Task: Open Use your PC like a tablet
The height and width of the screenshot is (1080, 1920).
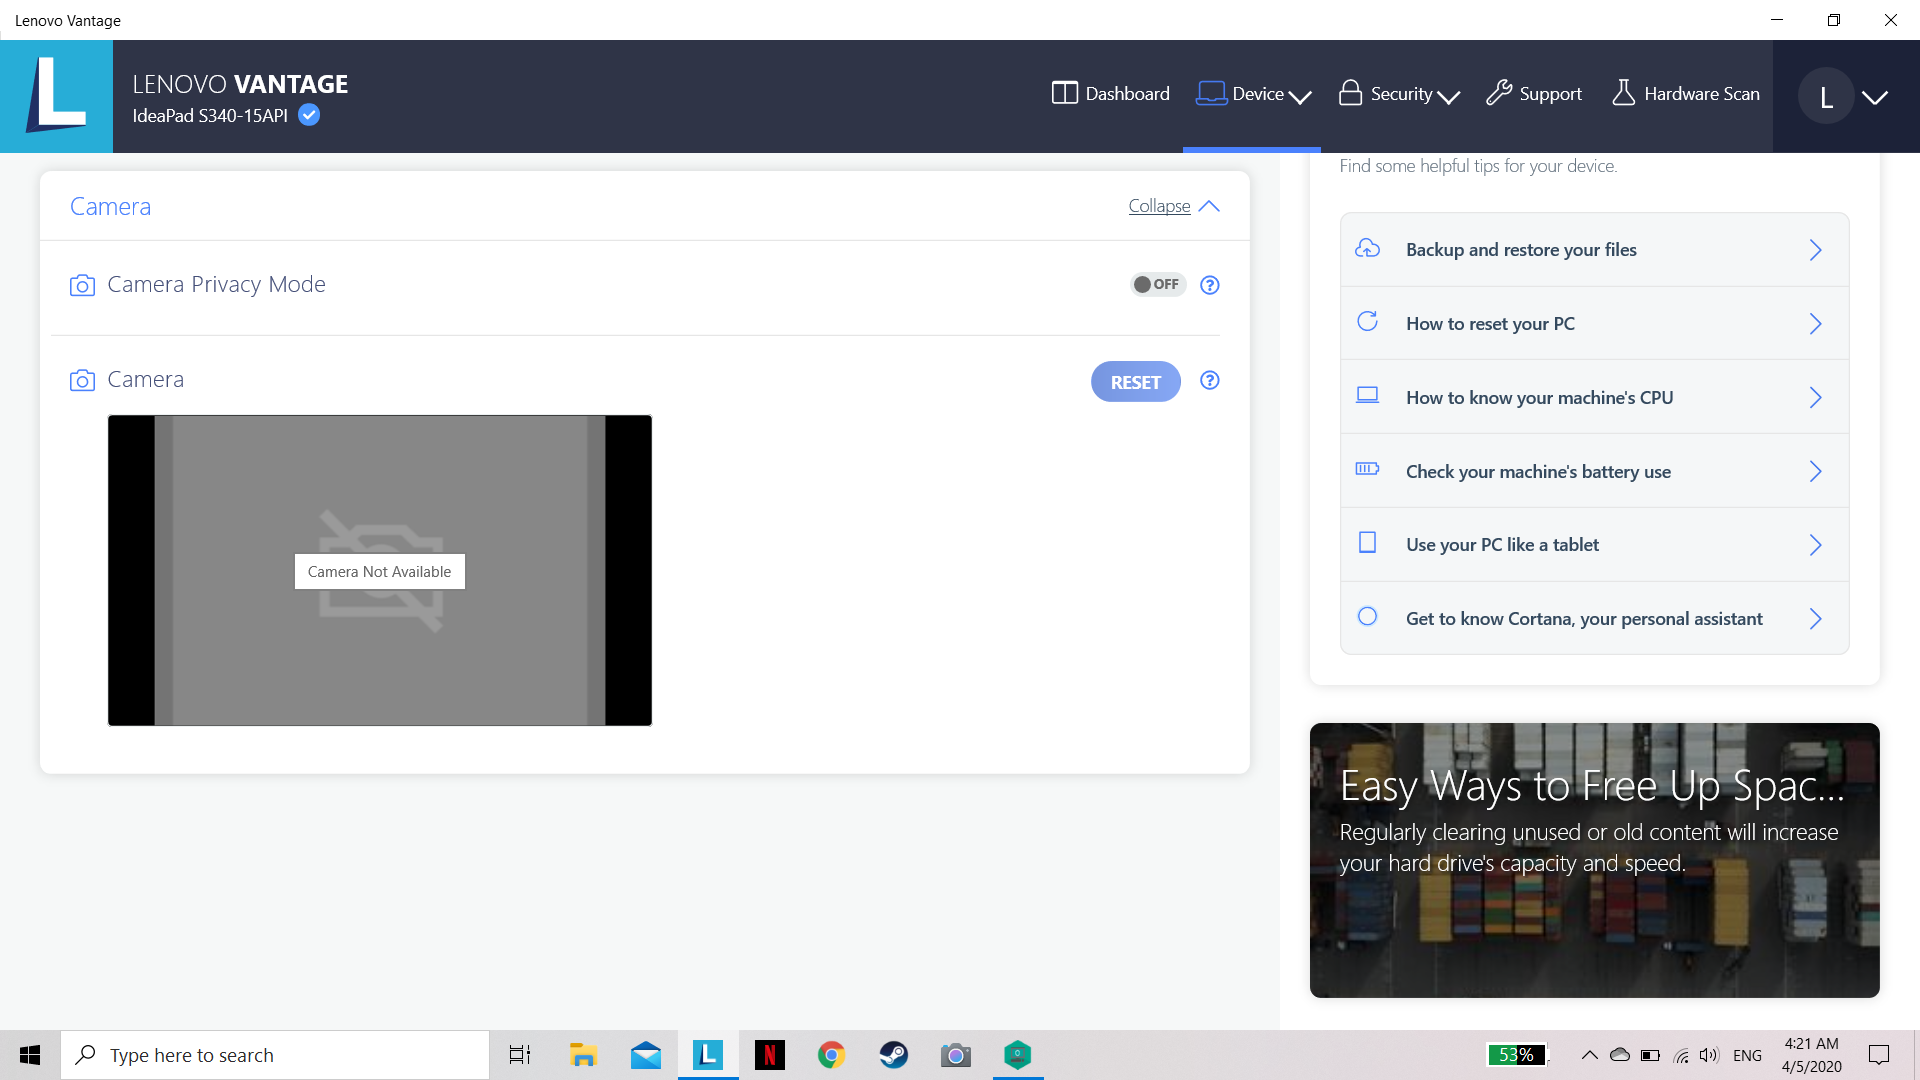Action: pyautogui.click(x=1594, y=545)
